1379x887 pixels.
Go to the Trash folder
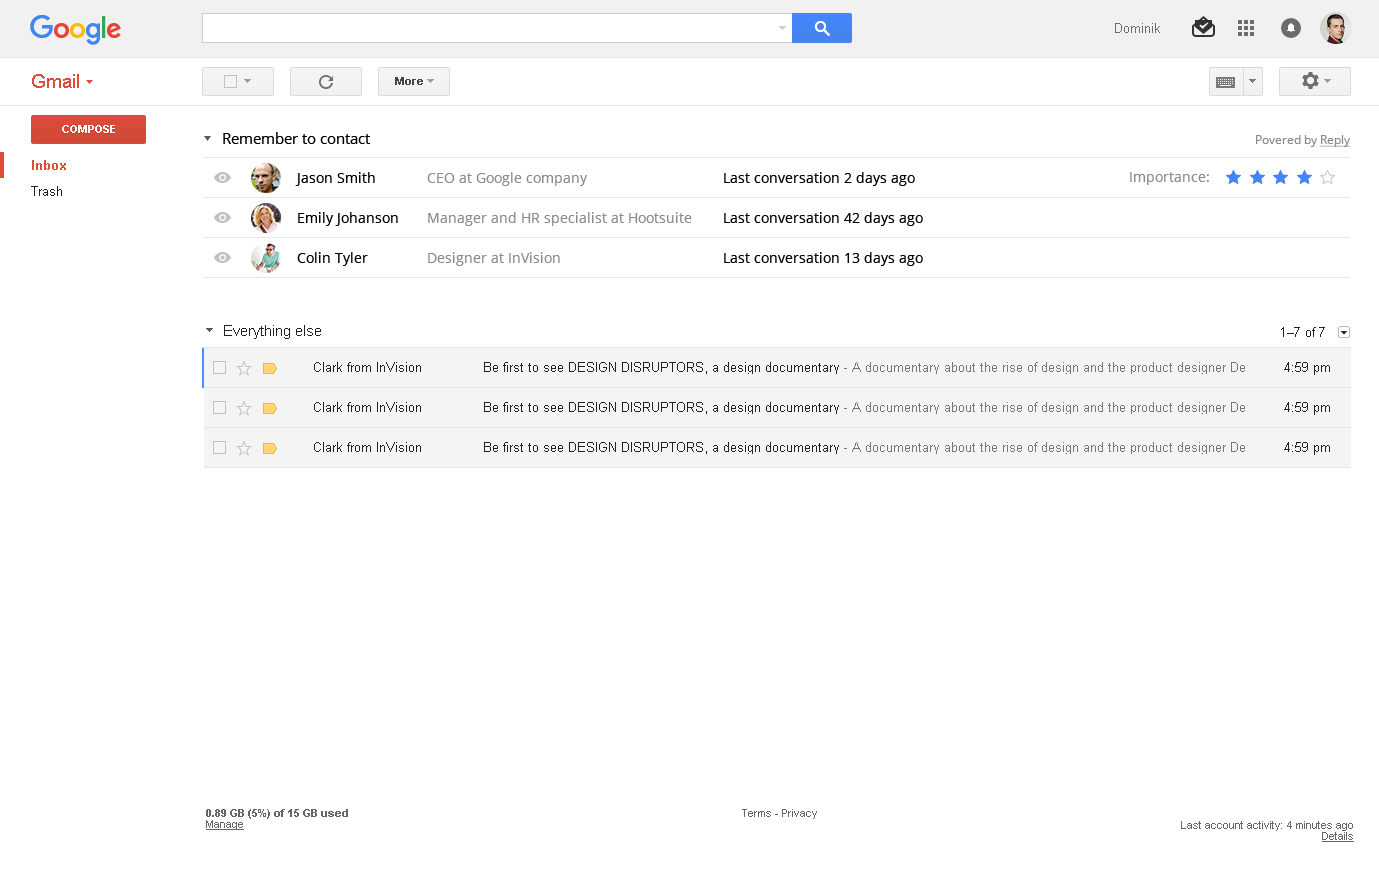pos(47,192)
